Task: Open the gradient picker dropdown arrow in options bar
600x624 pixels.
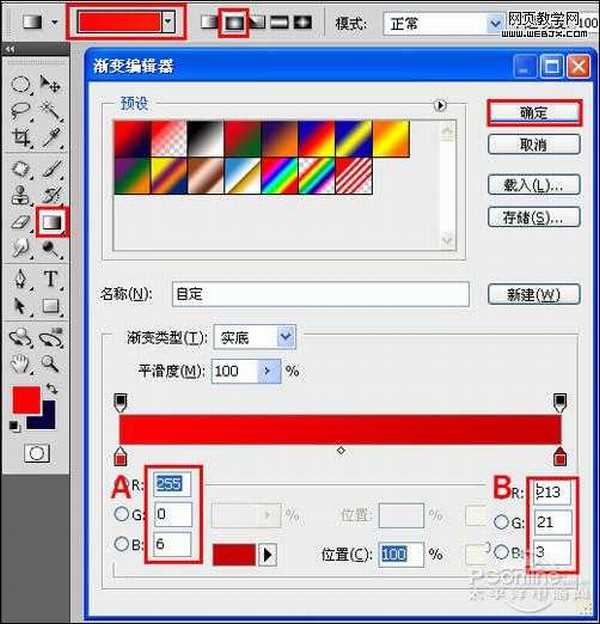Action: pyautogui.click(x=169, y=21)
